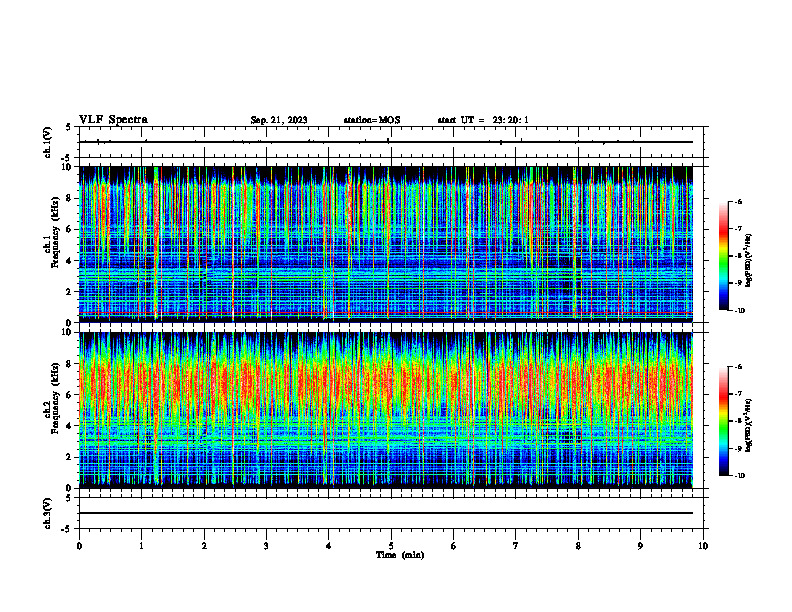Screen dimensions: 792x612
Task: Click the "Time (min)" axis label
Action: (x=400, y=555)
